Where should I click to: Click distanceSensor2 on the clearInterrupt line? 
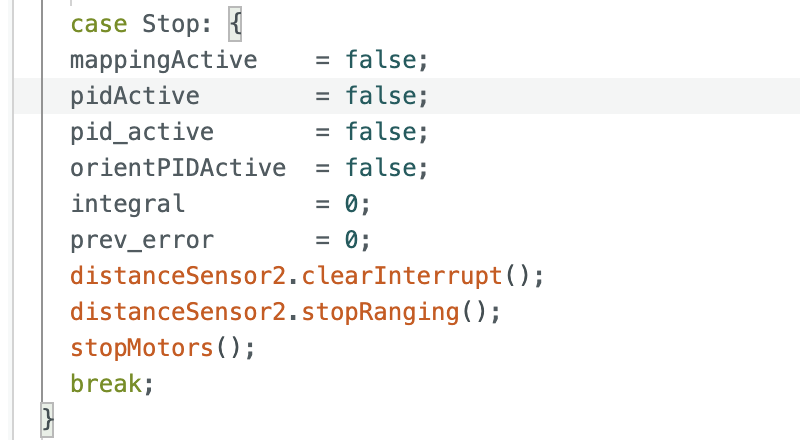point(178,276)
